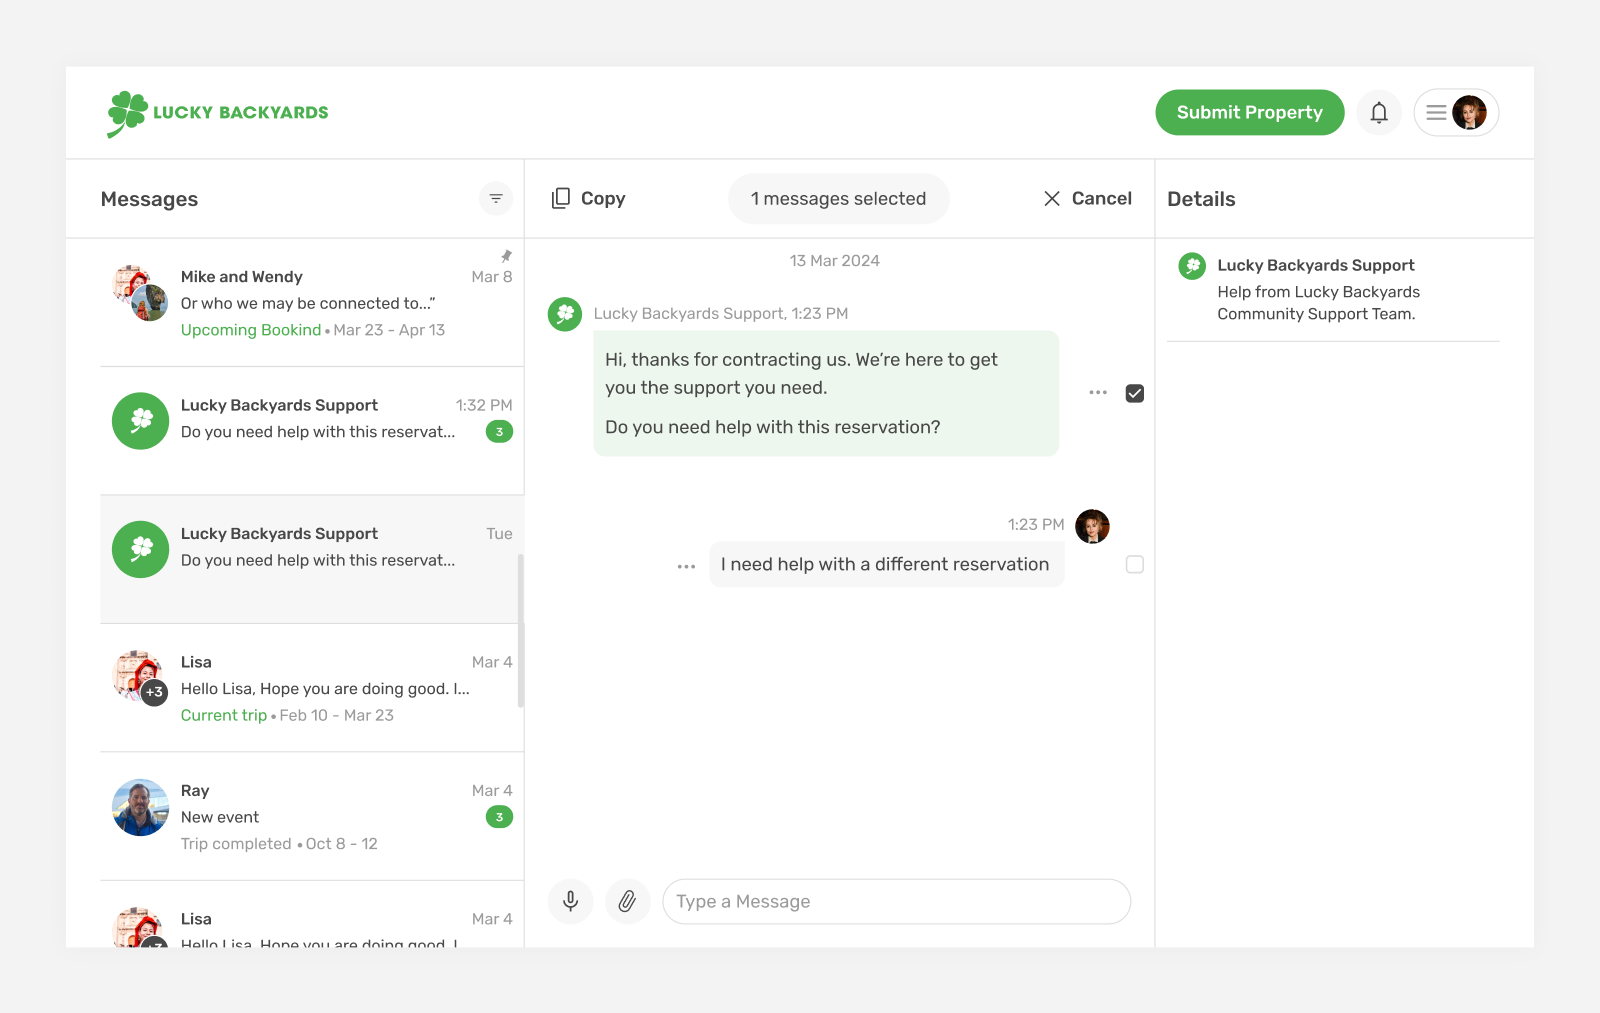
Task: Click the Details clover support icon
Action: pyautogui.click(x=1192, y=266)
